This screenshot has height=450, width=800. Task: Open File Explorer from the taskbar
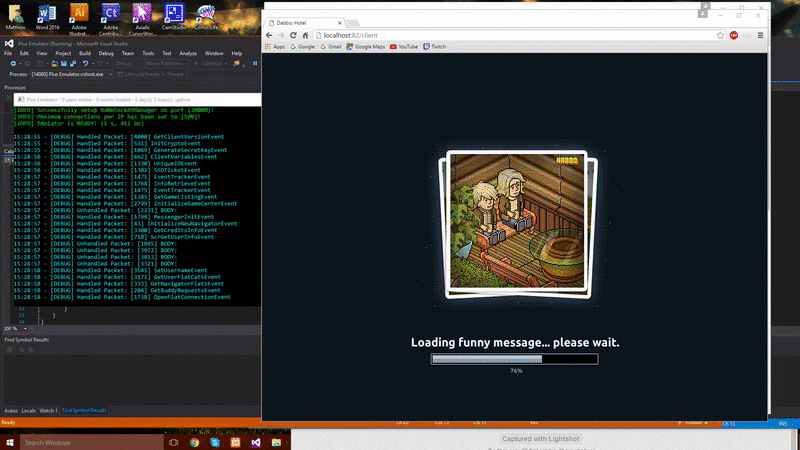point(276,442)
